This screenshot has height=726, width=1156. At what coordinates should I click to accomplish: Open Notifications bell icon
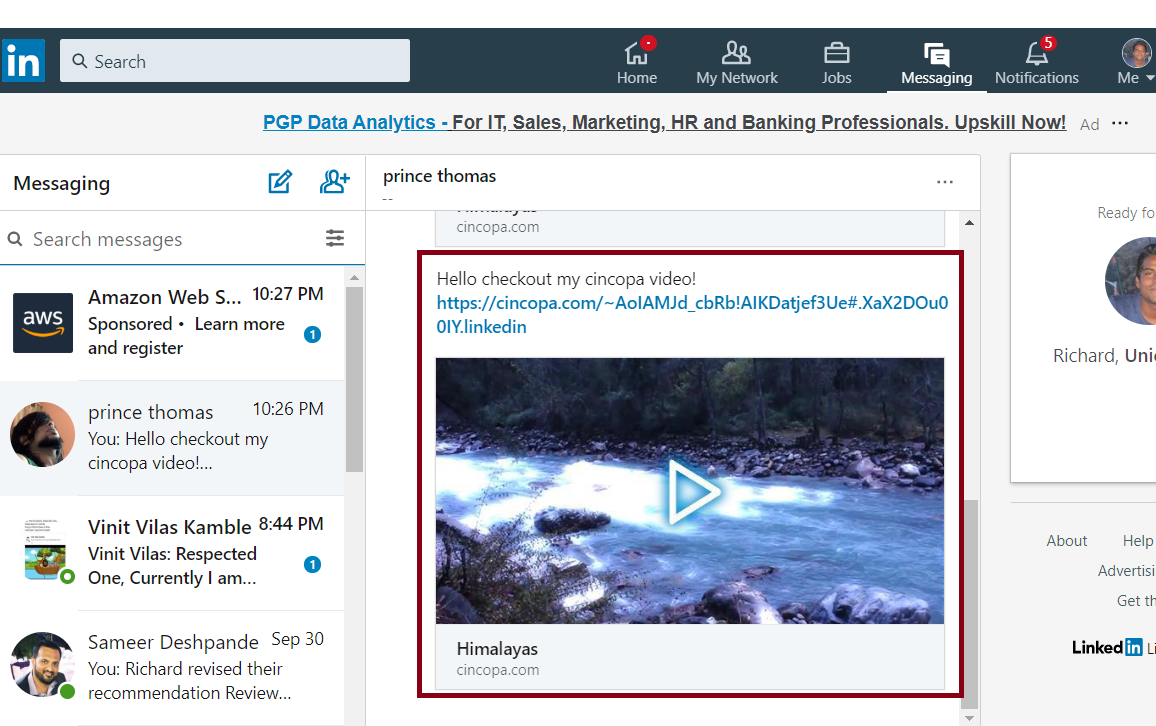[1036, 54]
